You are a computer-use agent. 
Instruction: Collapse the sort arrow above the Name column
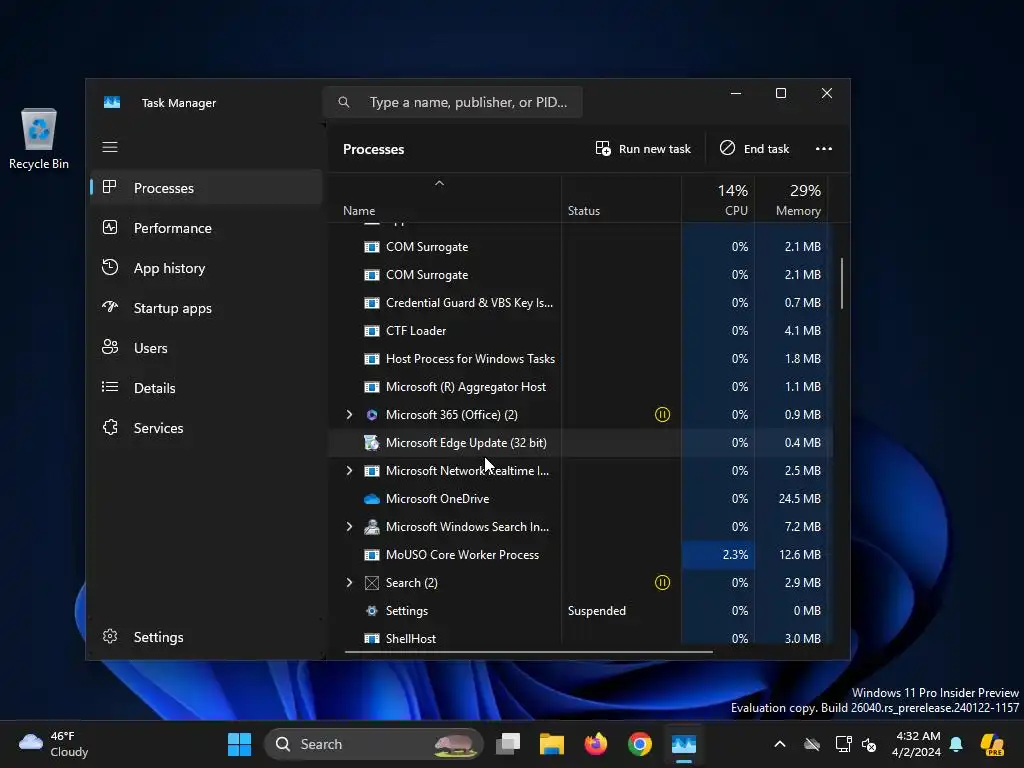[x=440, y=184]
